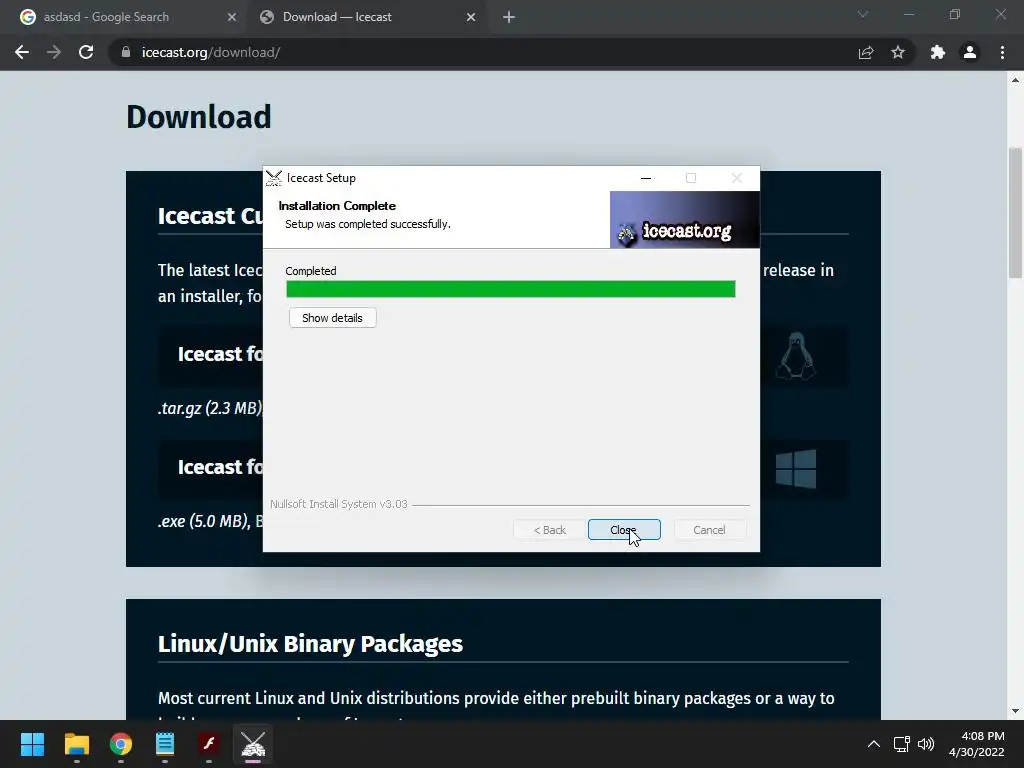Show details of the installation
Image resolution: width=1024 pixels, height=768 pixels.
click(332, 318)
